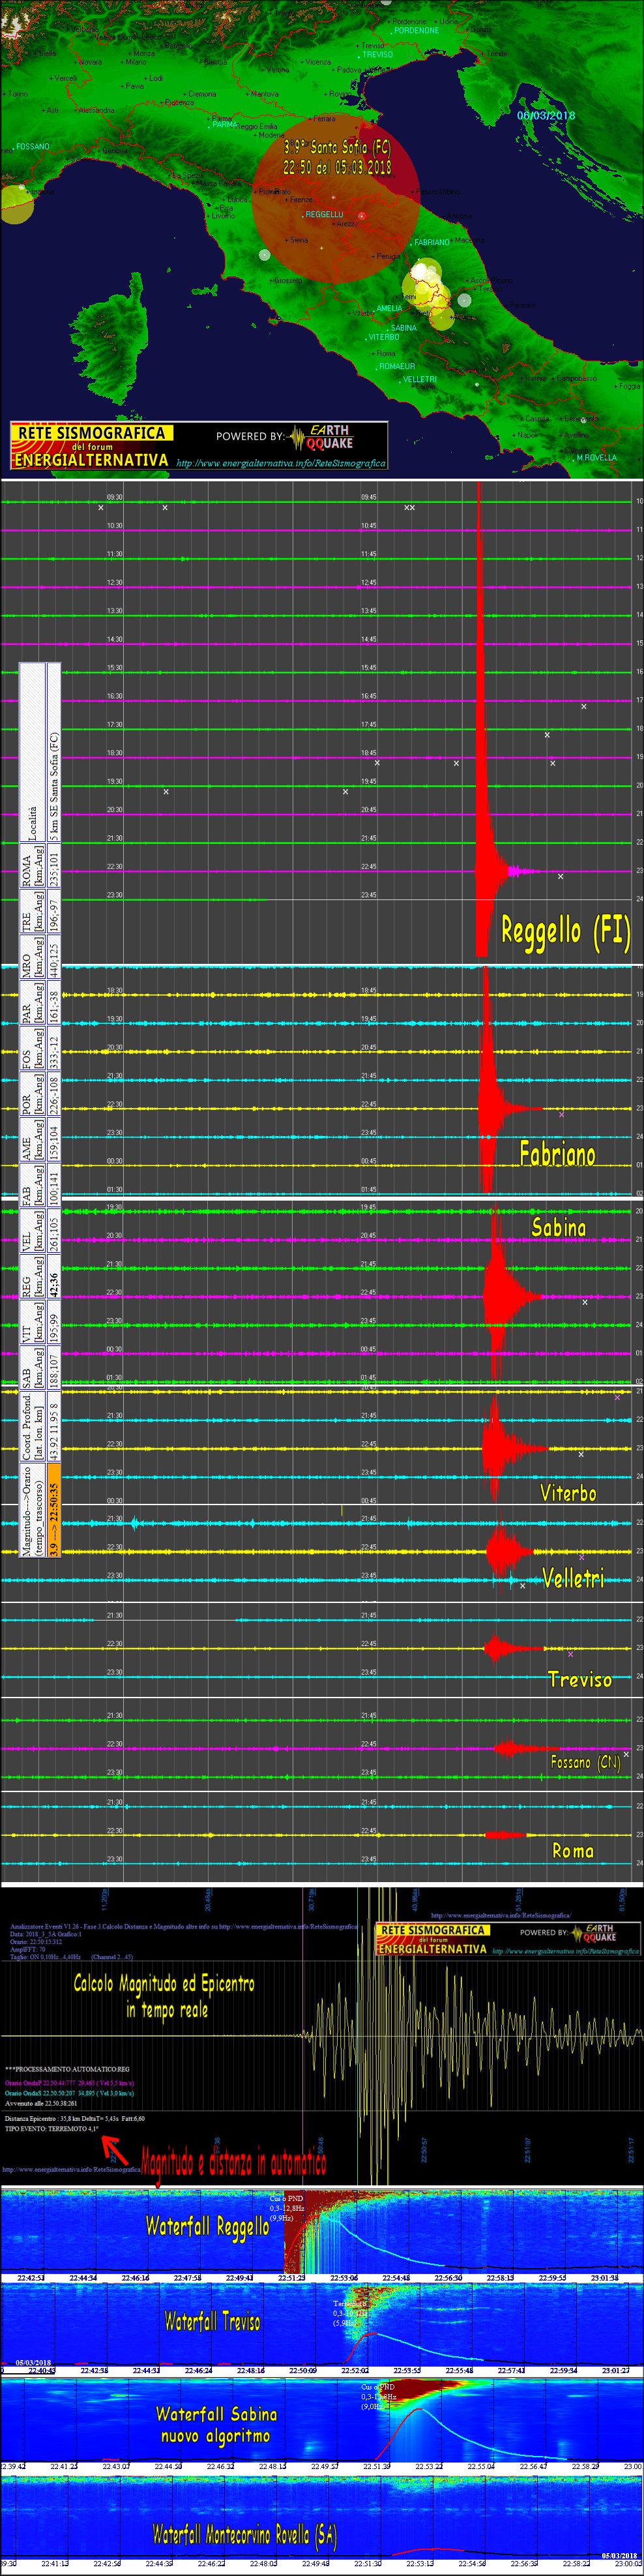Image resolution: width=644 pixels, height=2576 pixels.
Task: Click the date 06/03/2018 on the map
Action: pos(546,116)
